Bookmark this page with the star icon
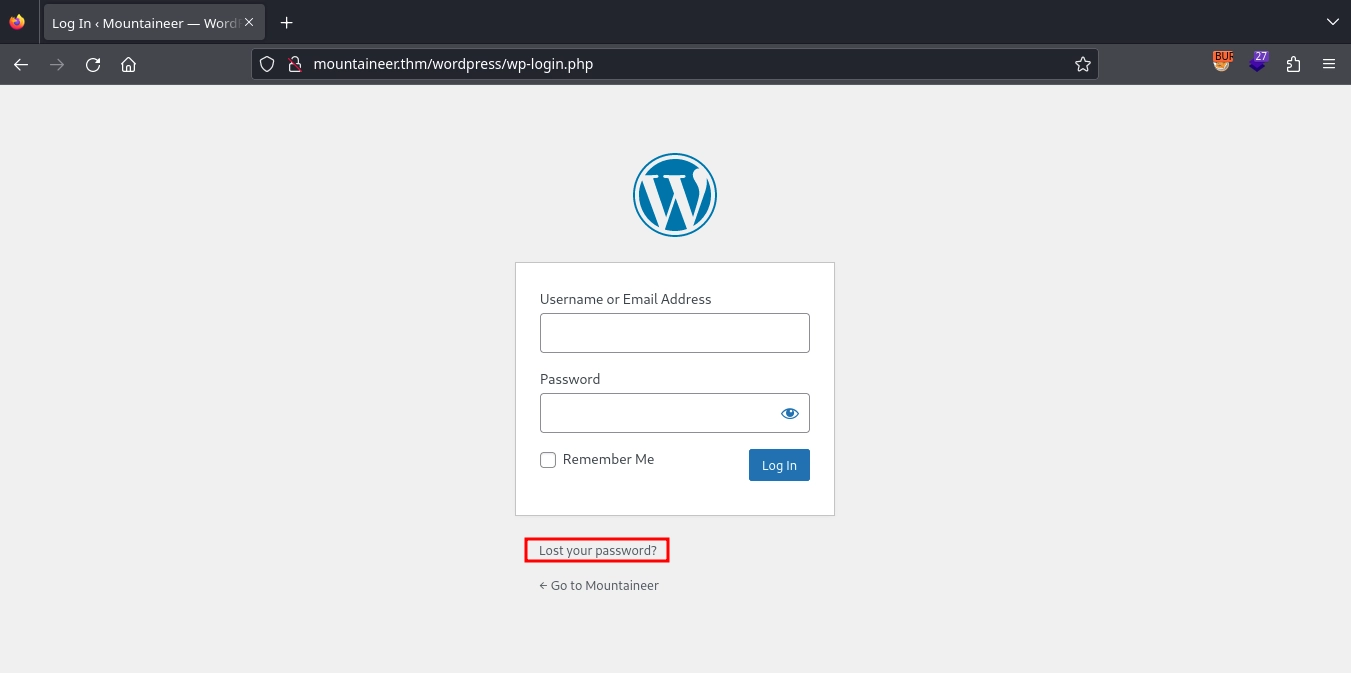The image size is (1351, 673). pyautogui.click(x=1082, y=64)
